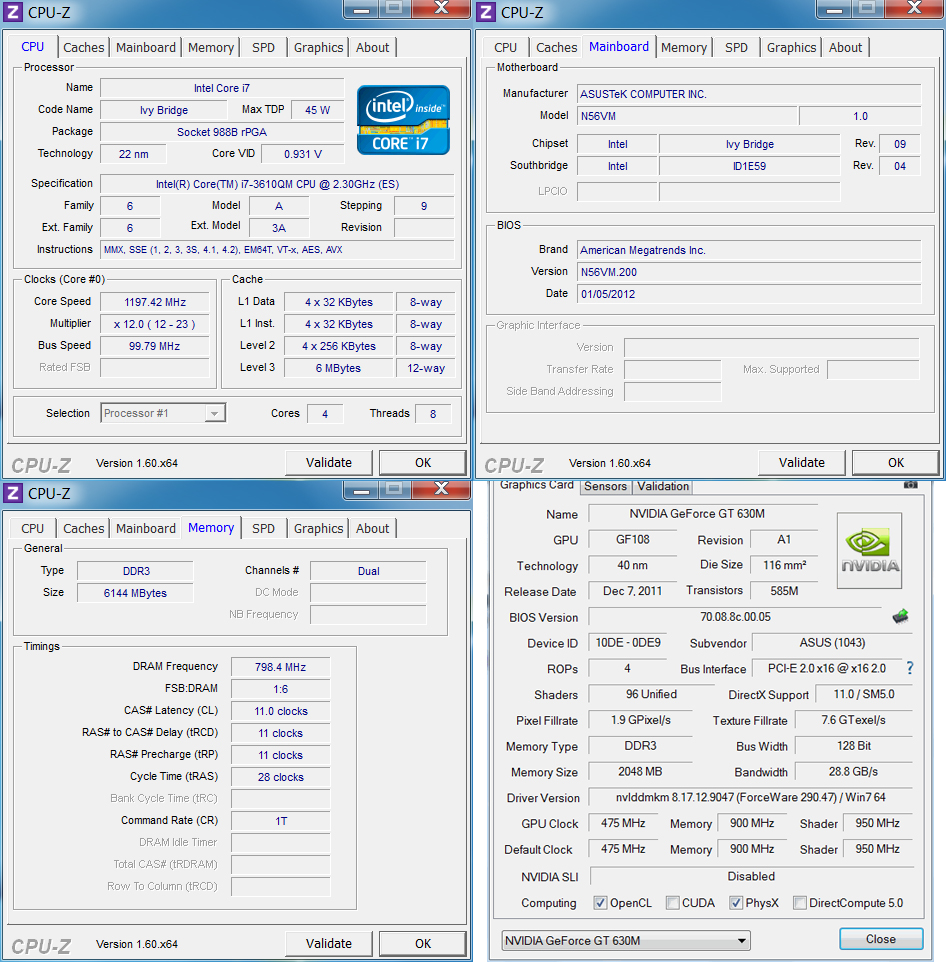Save BIOS using the chip icon beside BIOS Version
Viewport: 946px width, 962px height.
point(900,616)
